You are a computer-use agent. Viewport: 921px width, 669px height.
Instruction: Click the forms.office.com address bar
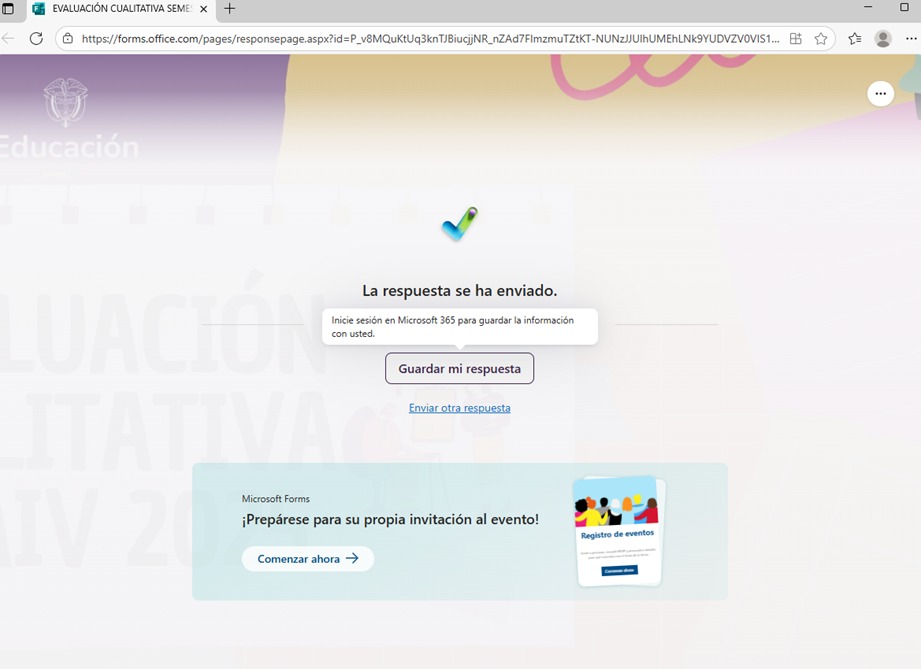(x=430, y=39)
